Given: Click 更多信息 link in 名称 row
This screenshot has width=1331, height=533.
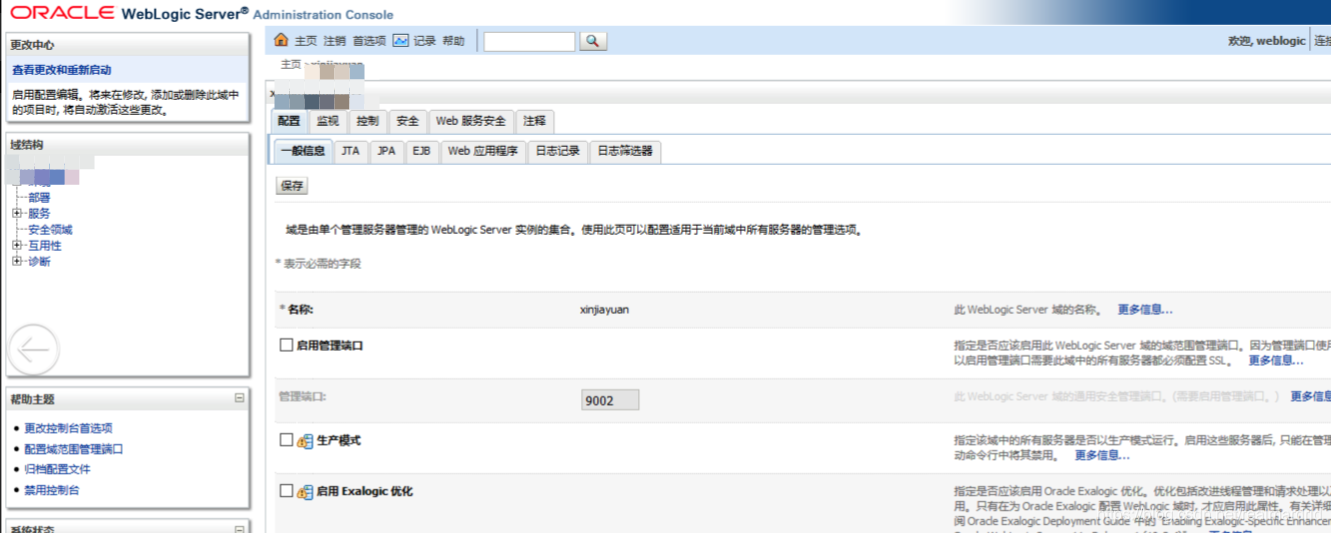Looking at the screenshot, I should [x=1145, y=310].
